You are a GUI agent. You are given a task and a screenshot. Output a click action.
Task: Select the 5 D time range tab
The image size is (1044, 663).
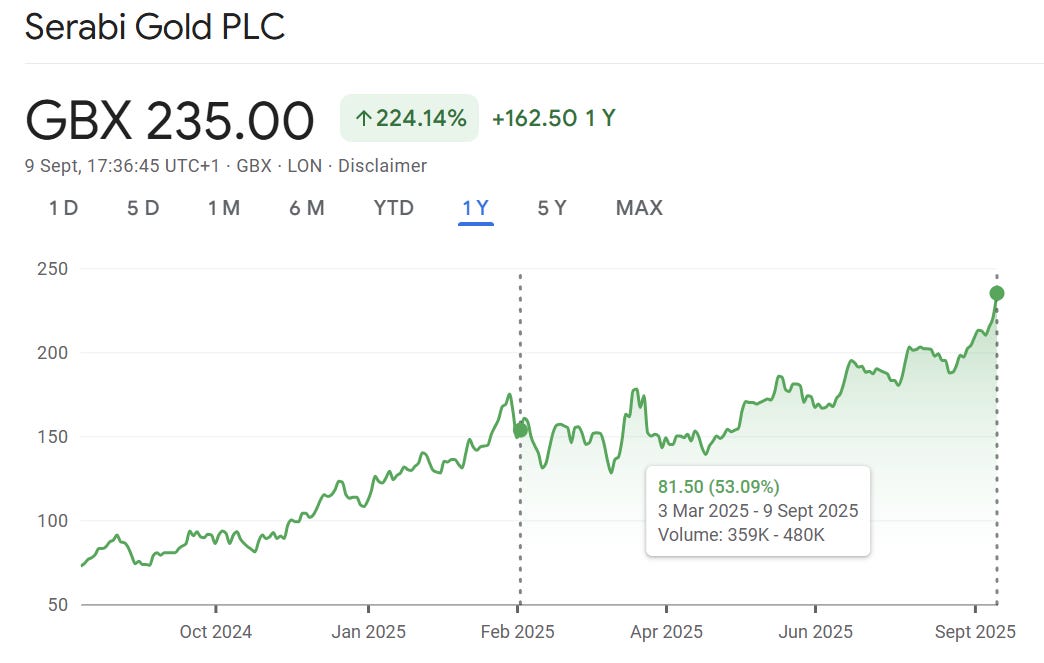pos(143,208)
